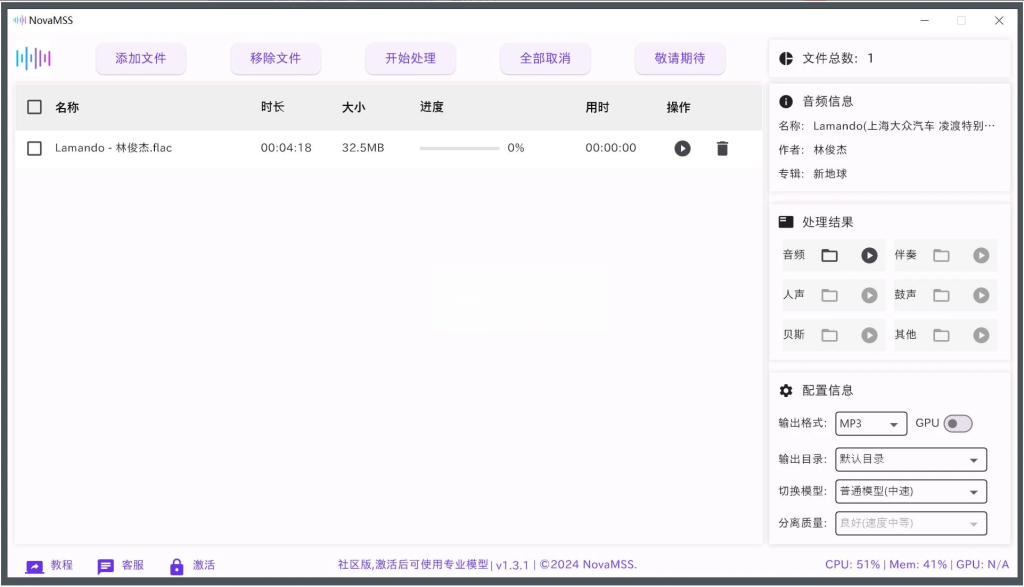The height and width of the screenshot is (587, 1024).
Task: Play the 贝斯 result
Action: coord(869,335)
